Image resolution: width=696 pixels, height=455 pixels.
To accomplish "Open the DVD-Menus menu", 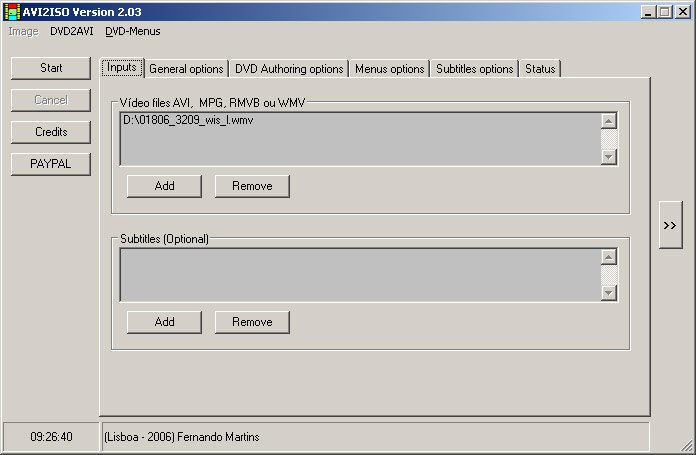I will click(132, 31).
